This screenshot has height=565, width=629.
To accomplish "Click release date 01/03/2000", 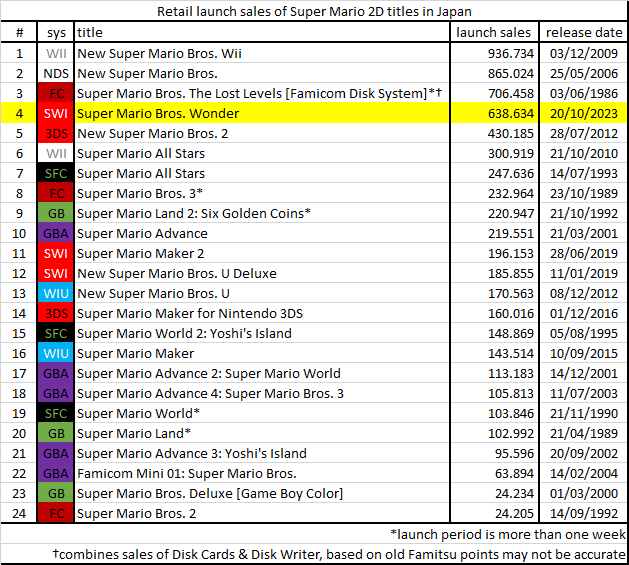I will coord(584,494).
